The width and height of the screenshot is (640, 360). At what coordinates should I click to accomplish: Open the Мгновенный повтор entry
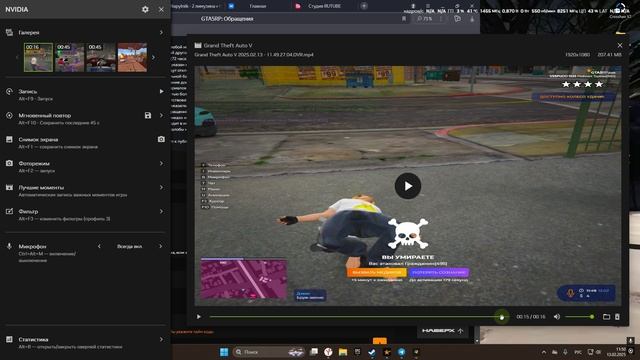pos(85,119)
